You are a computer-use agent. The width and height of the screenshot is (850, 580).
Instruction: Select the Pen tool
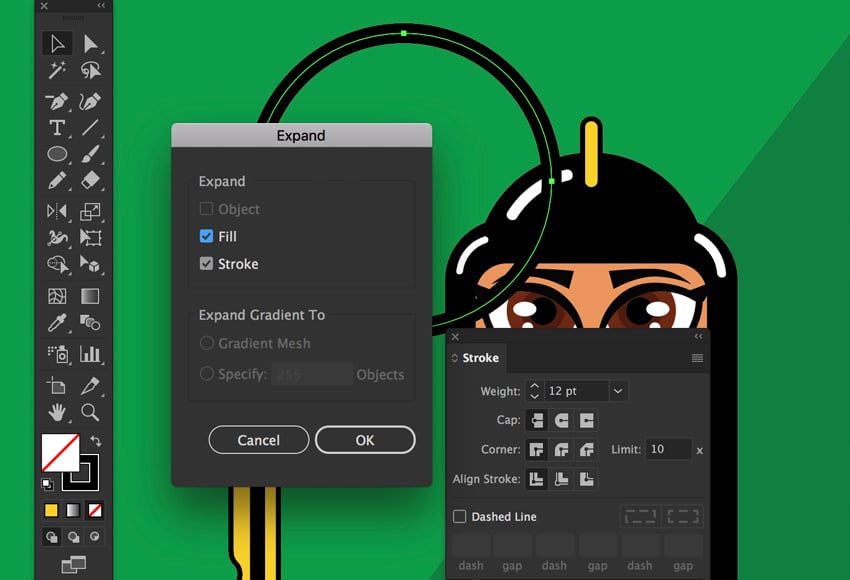[57, 101]
